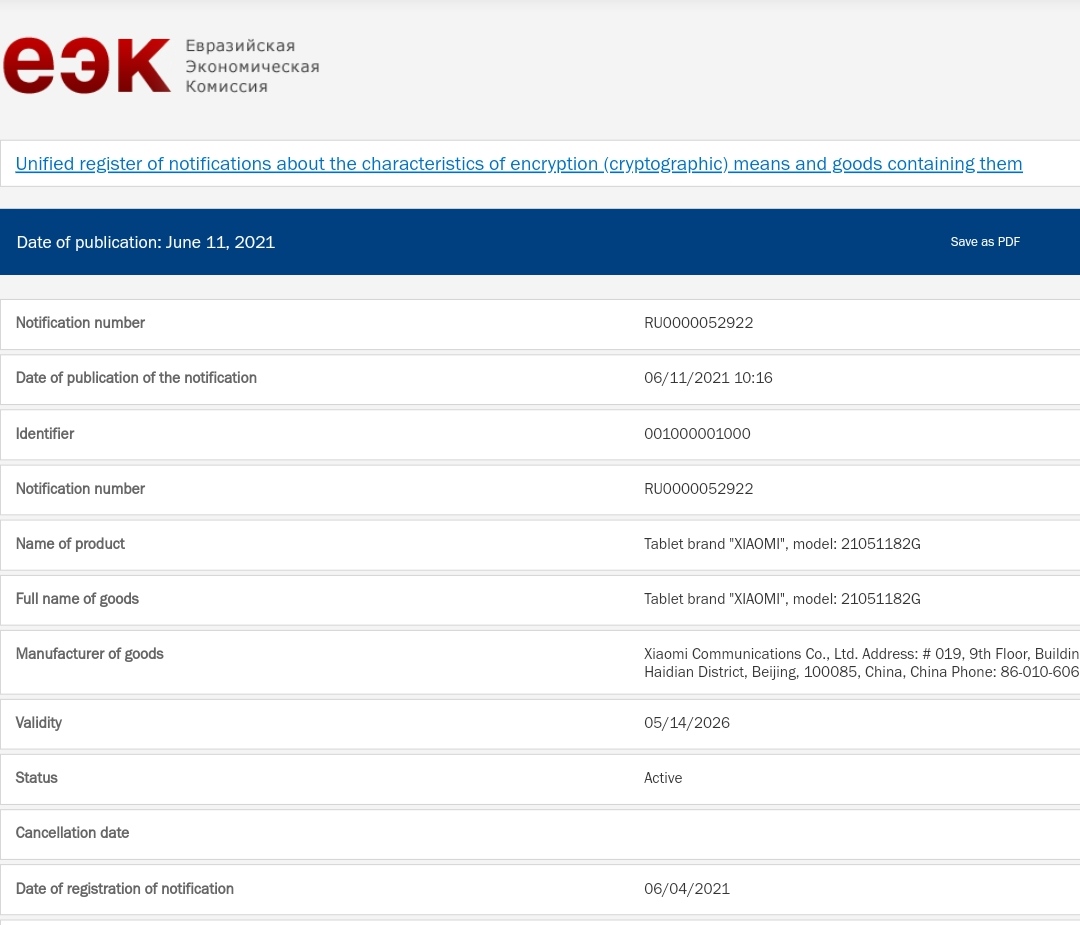Click the 'Manufacturer of goods' label
This screenshot has width=1080, height=925.
point(90,654)
